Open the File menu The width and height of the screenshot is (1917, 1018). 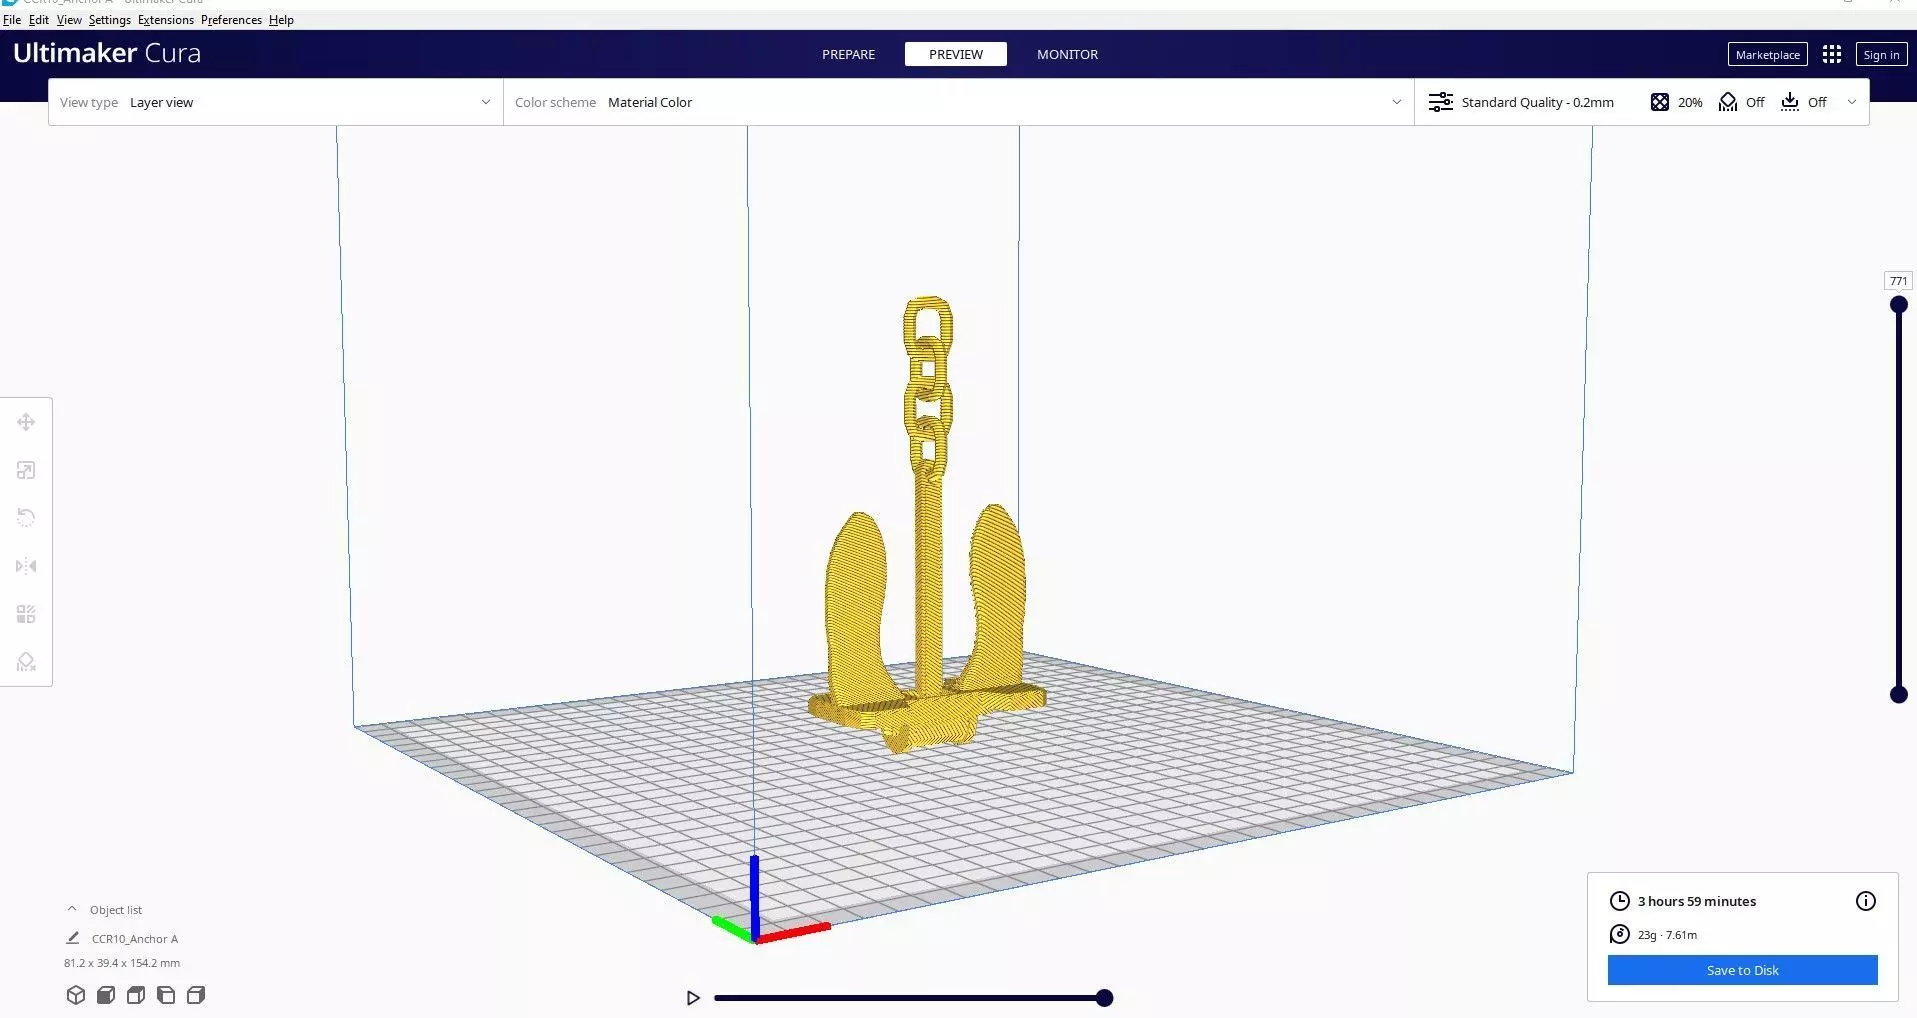(12, 20)
